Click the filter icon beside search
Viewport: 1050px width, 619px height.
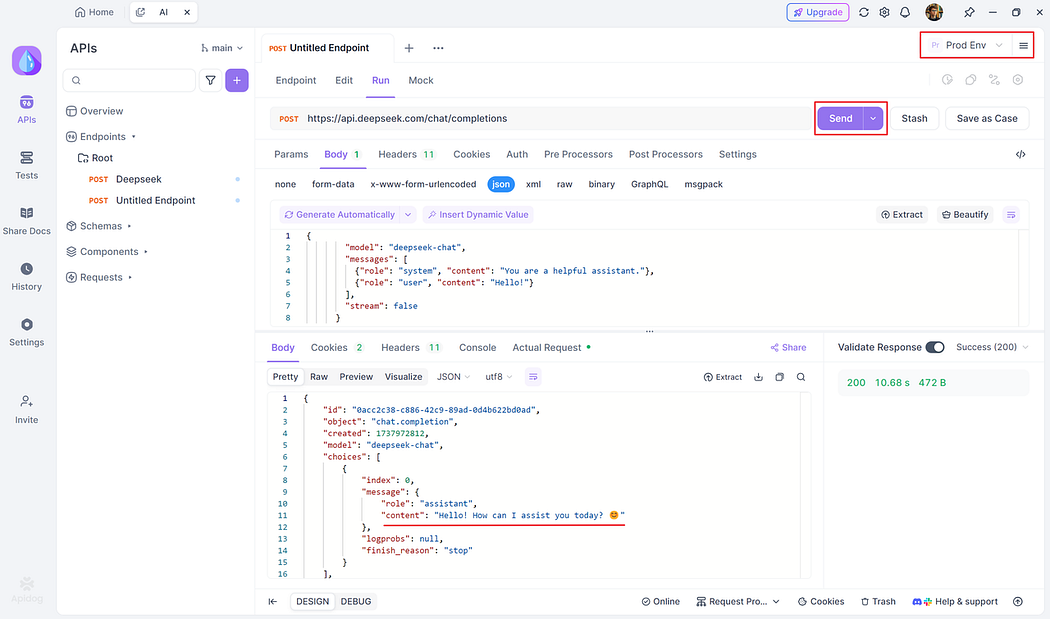210,80
